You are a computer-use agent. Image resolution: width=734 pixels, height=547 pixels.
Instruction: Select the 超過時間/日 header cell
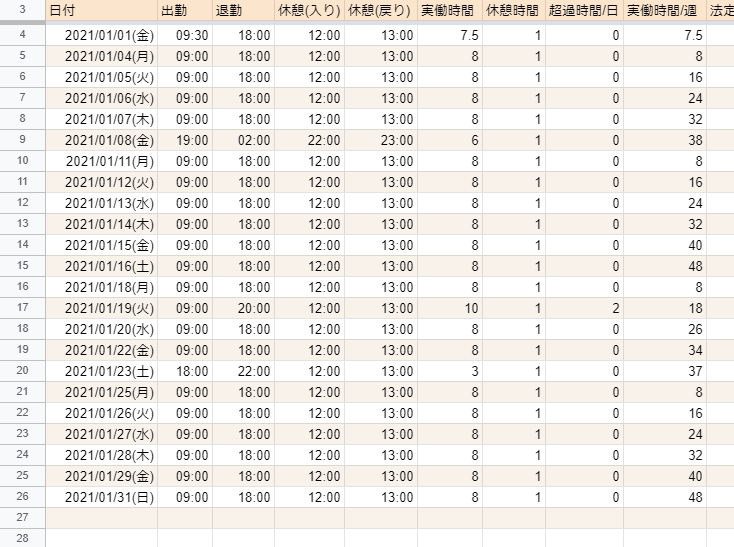584,10
